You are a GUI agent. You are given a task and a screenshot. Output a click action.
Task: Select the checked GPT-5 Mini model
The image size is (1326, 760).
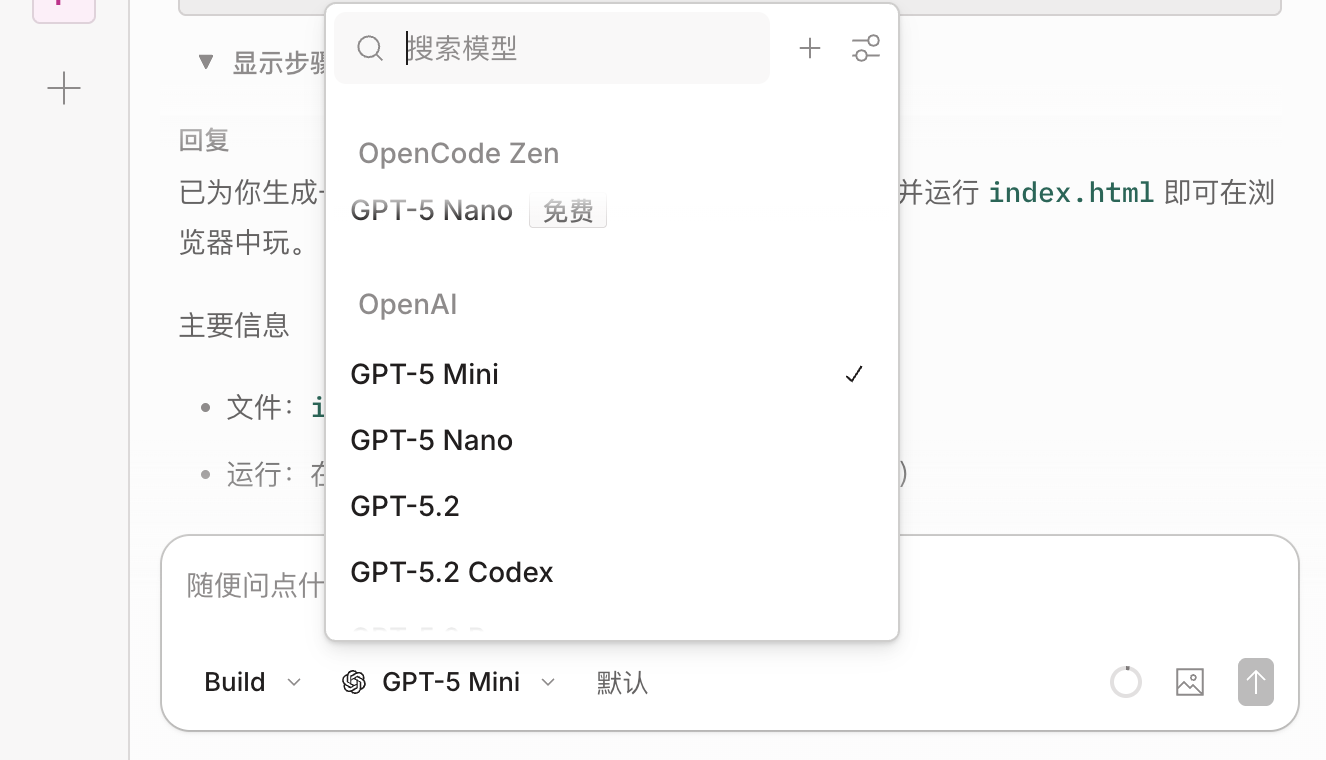[x=425, y=374]
